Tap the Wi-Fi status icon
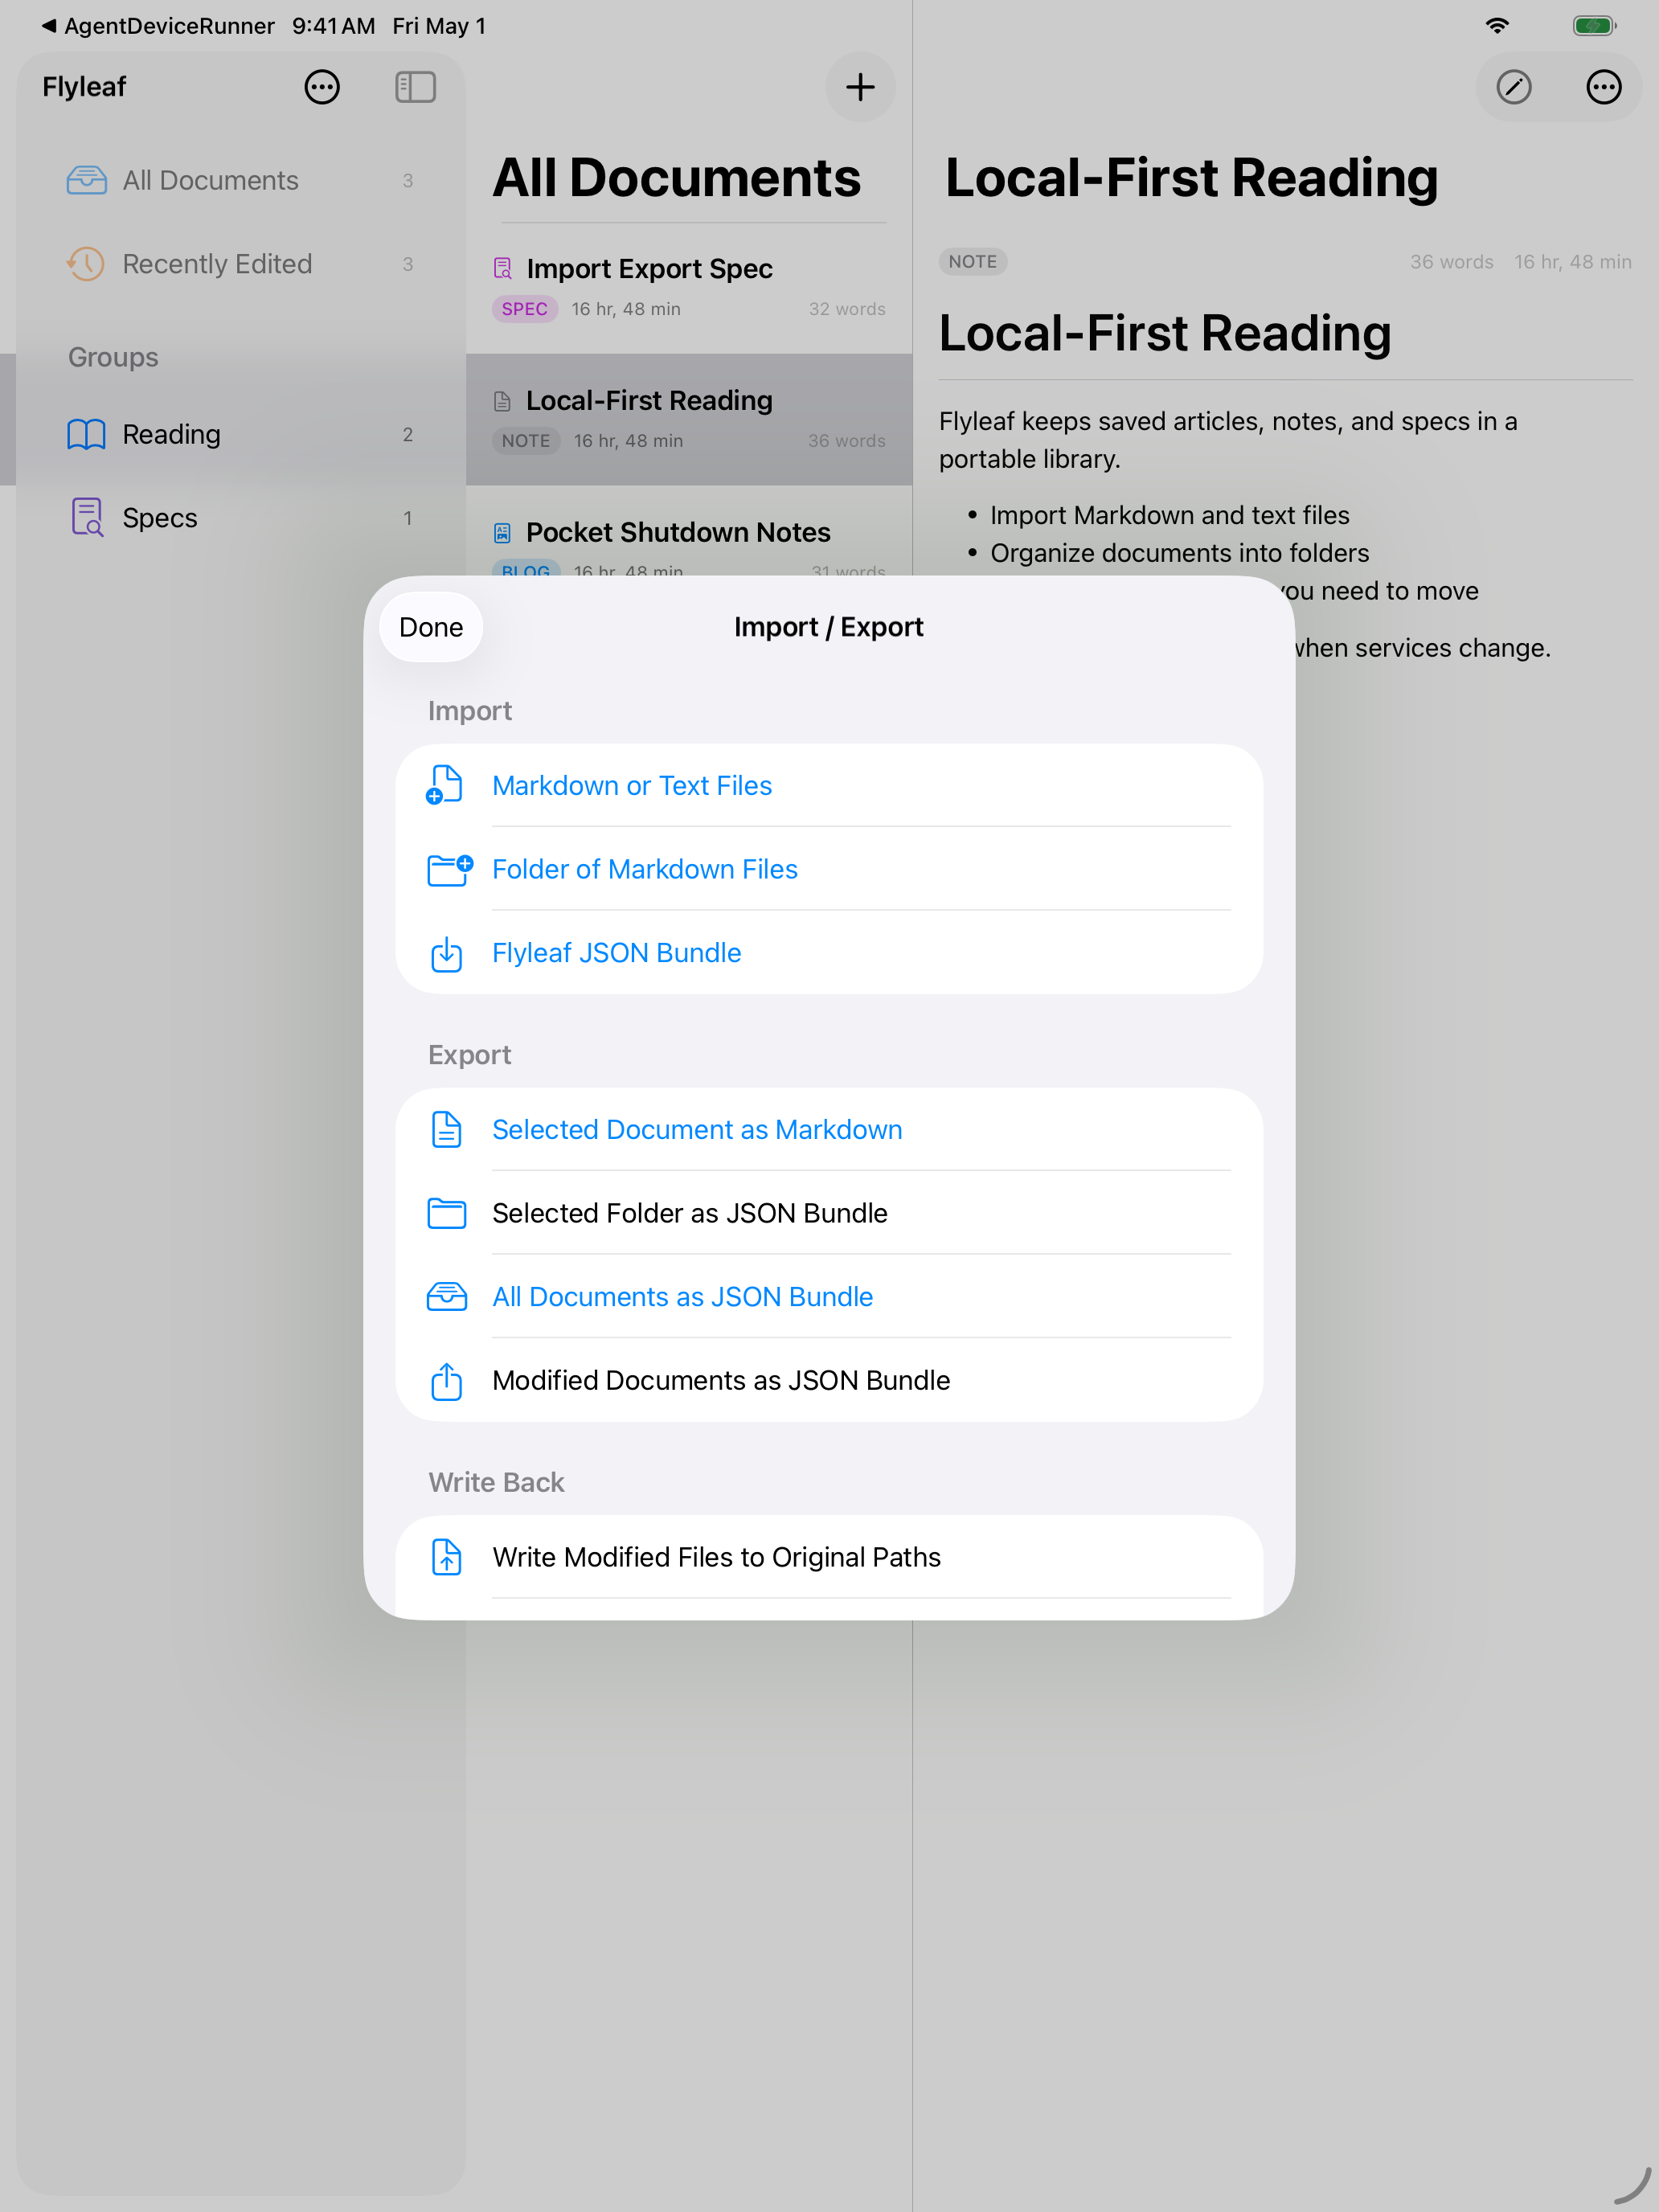 pyautogui.click(x=1496, y=26)
